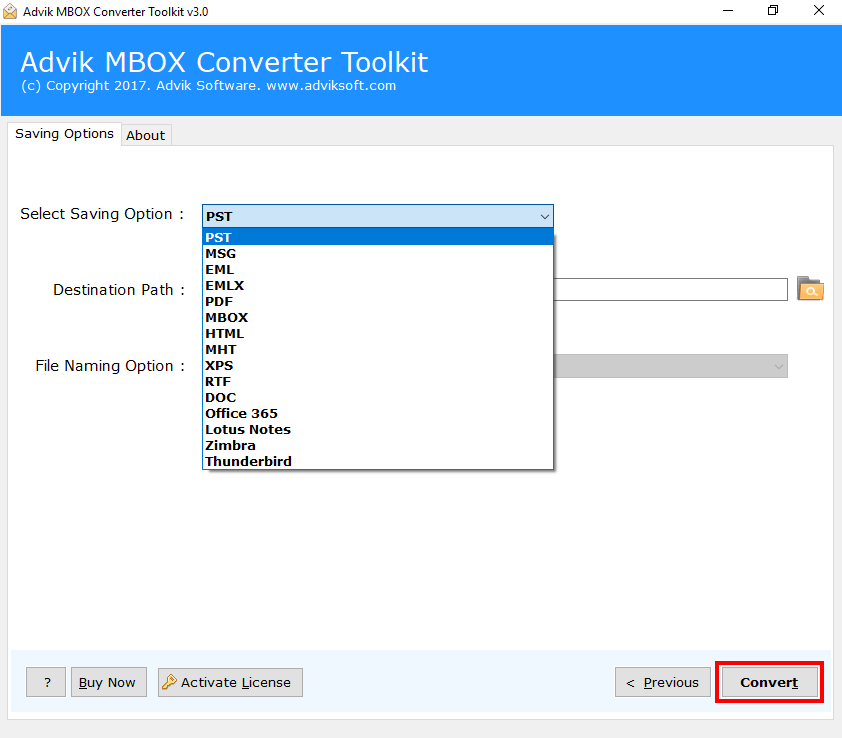Click the folder browse icon for destination
842x738 pixels.
[x=810, y=289]
